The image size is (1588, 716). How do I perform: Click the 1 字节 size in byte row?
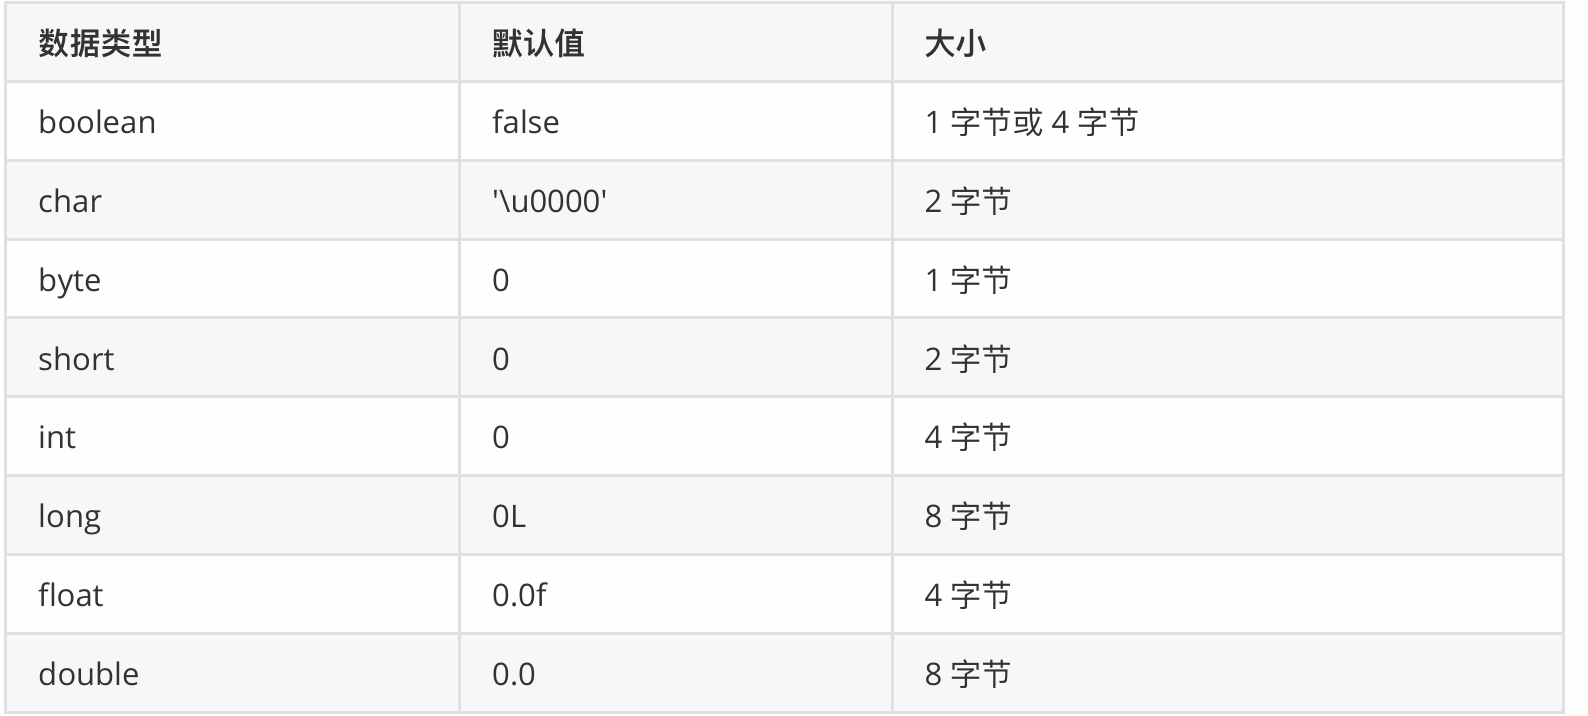point(967,280)
